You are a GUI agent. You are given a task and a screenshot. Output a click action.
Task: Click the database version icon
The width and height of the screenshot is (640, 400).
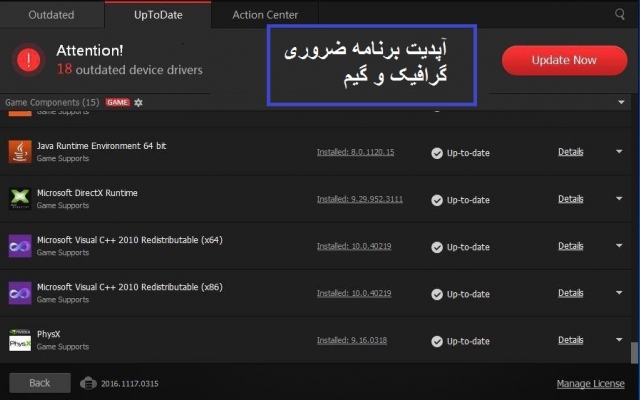coord(88,383)
